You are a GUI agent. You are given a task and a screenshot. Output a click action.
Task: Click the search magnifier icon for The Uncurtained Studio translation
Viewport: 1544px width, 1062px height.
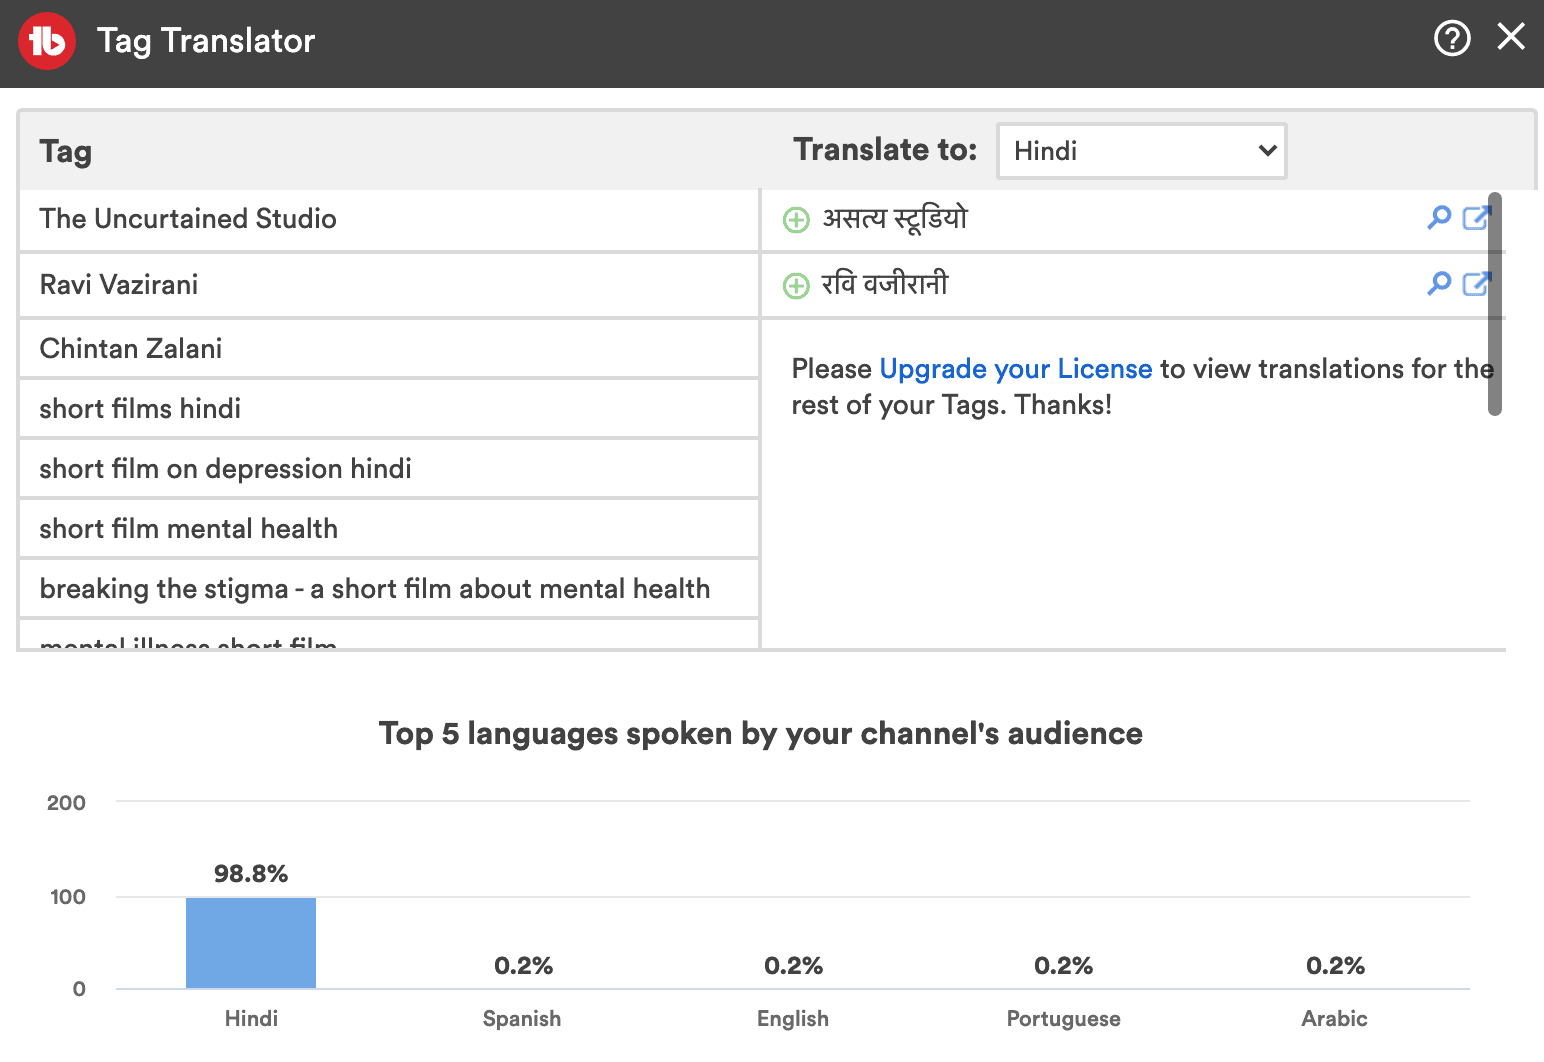1438,218
